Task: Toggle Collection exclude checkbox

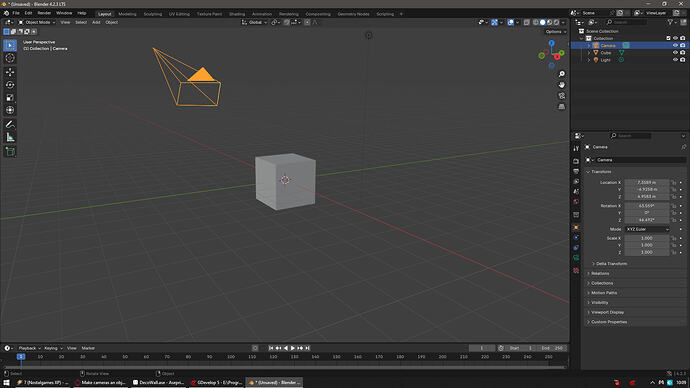Action: 668,38
